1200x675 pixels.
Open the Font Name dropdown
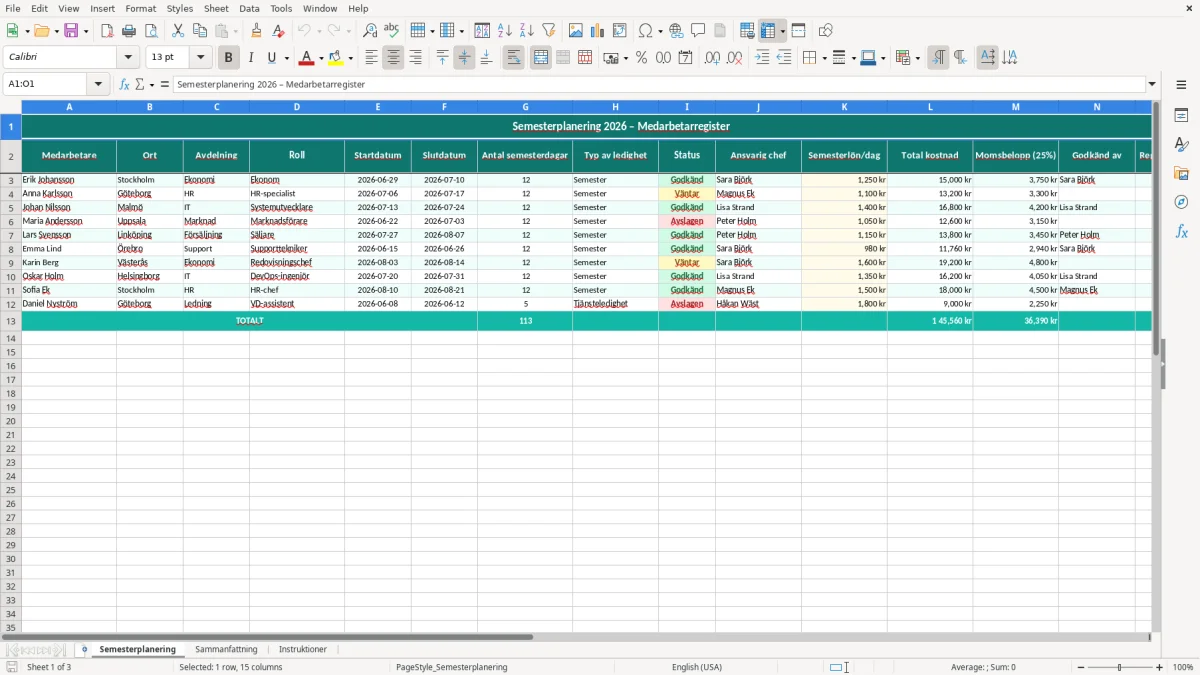(129, 58)
